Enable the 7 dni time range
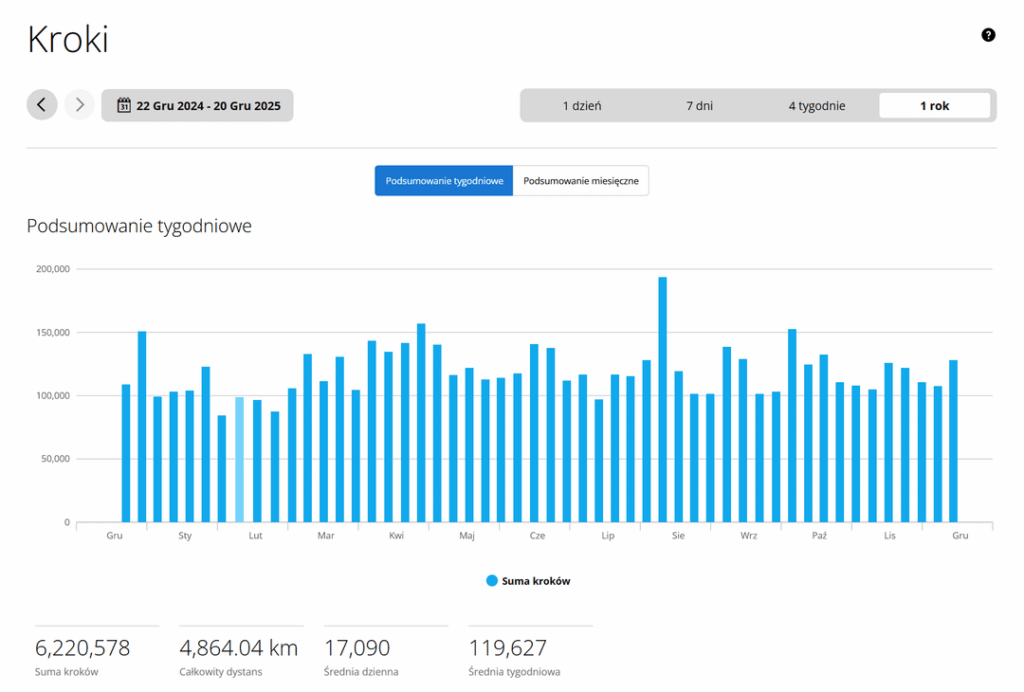The height and width of the screenshot is (692, 1024). [698, 104]
